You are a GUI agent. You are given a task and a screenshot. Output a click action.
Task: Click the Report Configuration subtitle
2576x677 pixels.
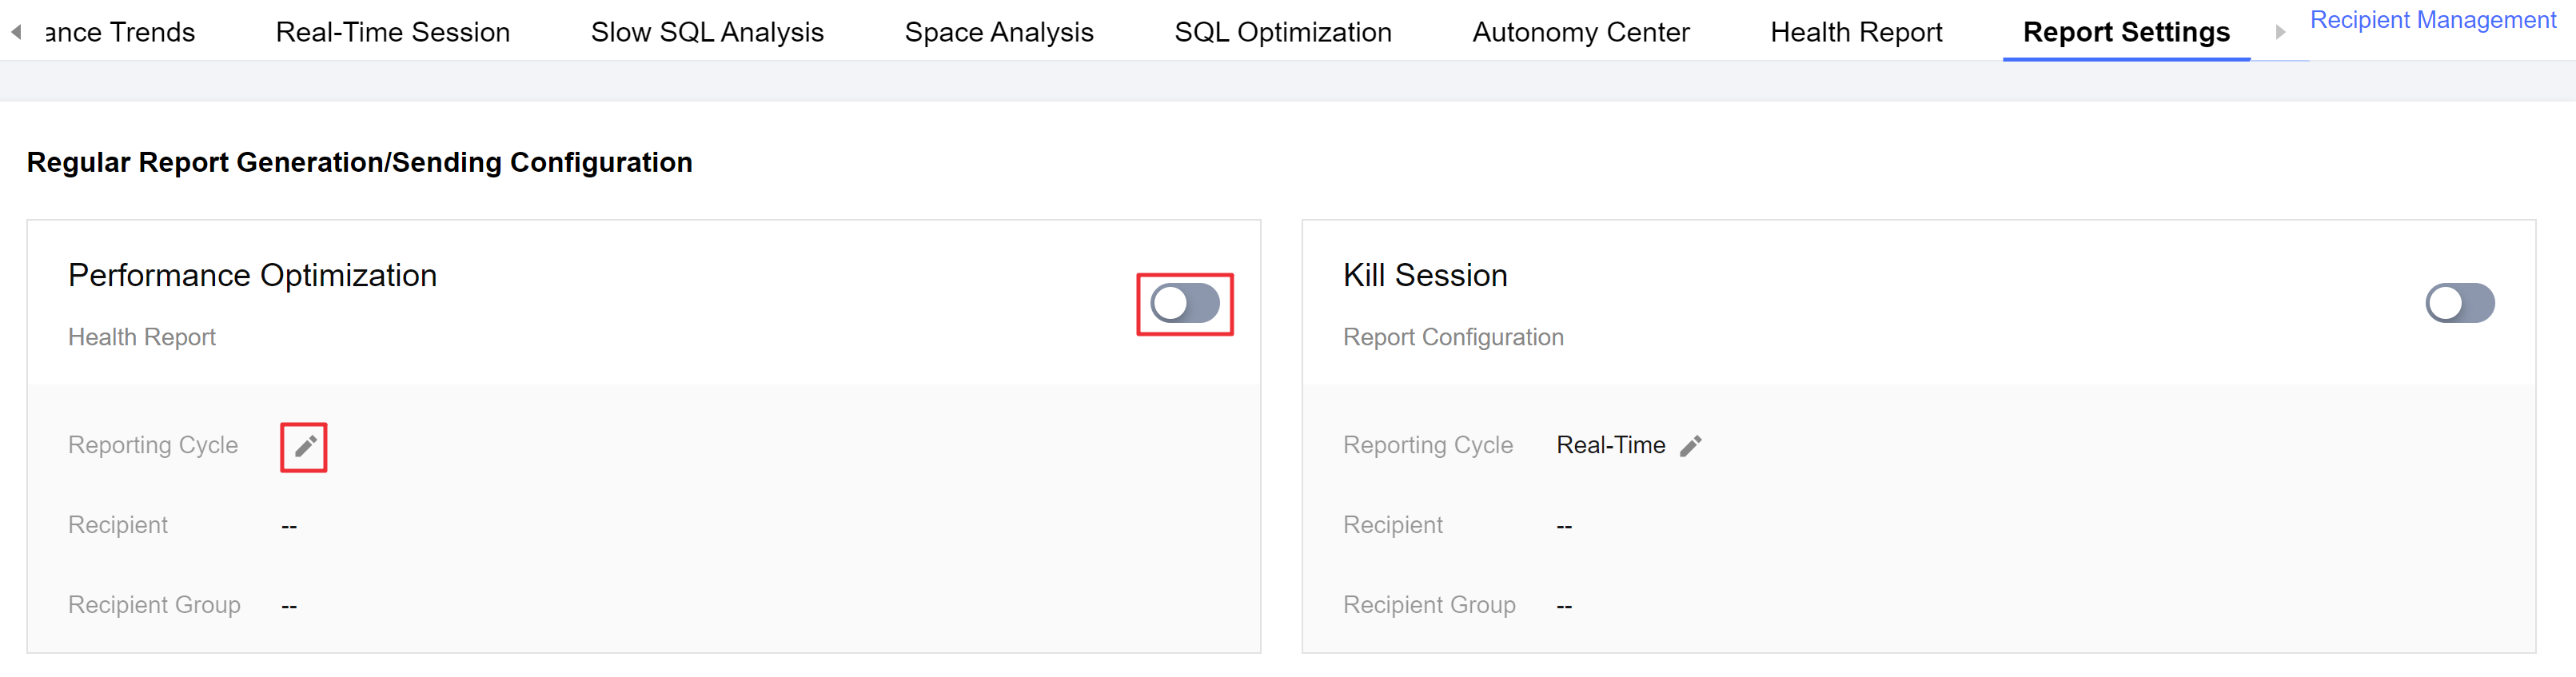1452,338
